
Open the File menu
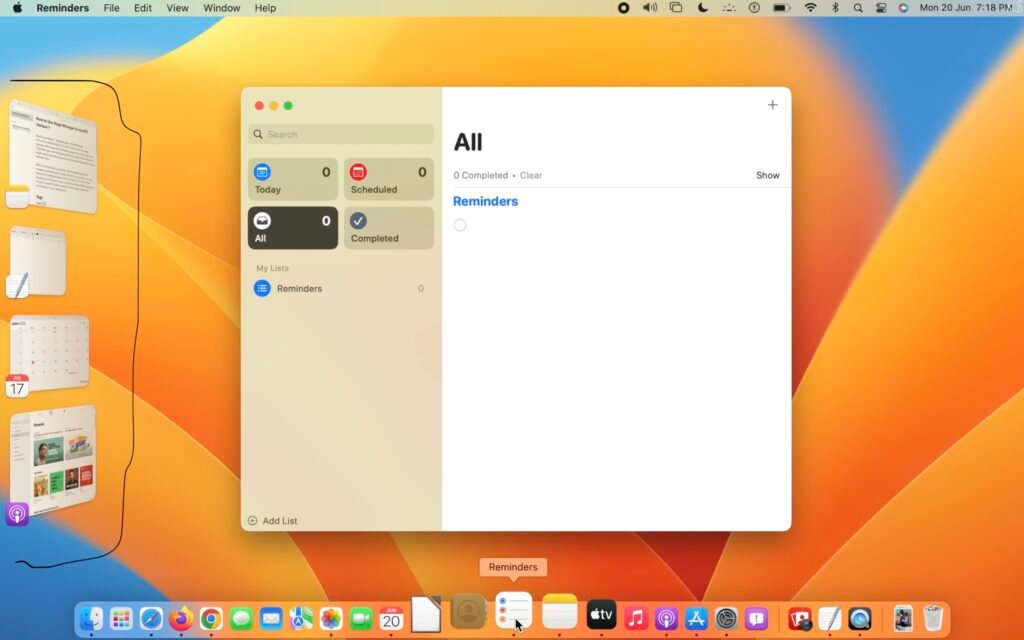tap(111, 8)
